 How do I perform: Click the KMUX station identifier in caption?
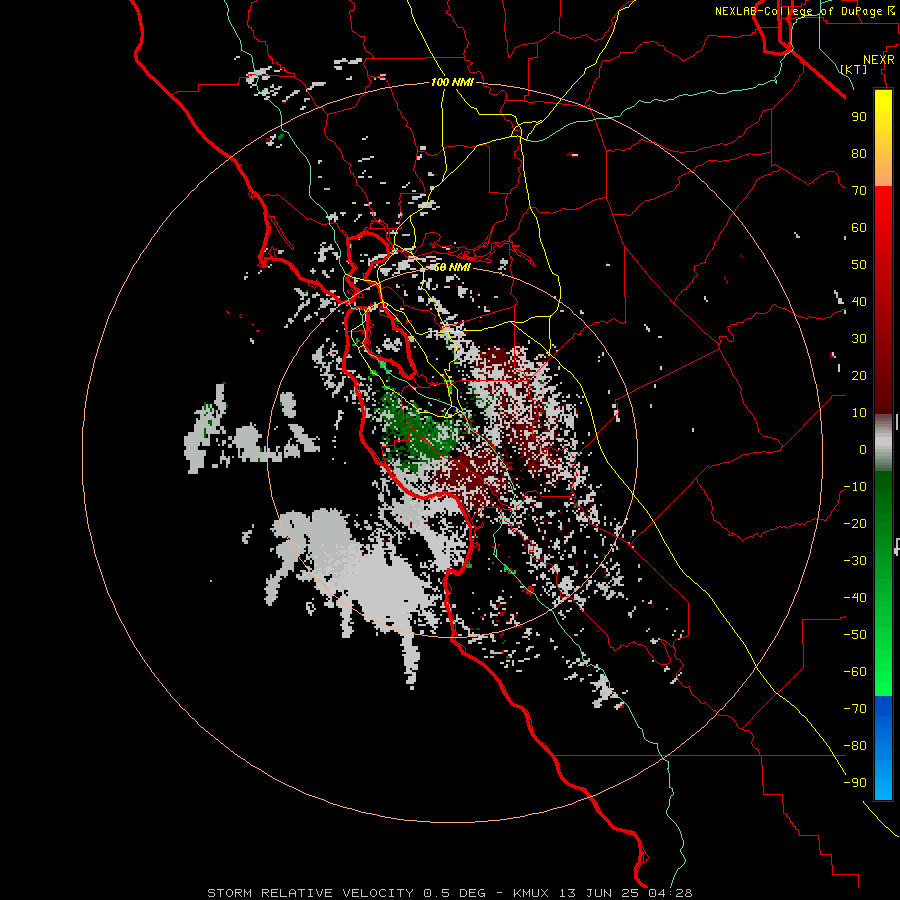(531, 893)
